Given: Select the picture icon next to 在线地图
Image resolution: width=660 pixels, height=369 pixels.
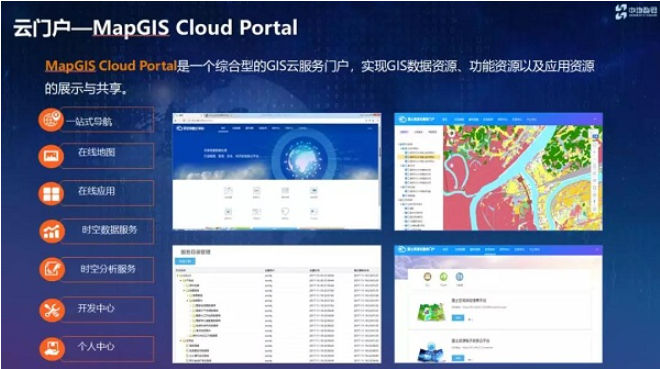Looking at the screenshot, I should [x=51, y=156].
